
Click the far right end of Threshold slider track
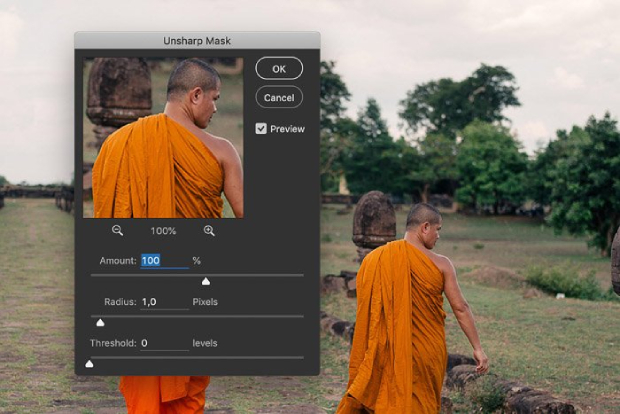click(x=302, y=357)
